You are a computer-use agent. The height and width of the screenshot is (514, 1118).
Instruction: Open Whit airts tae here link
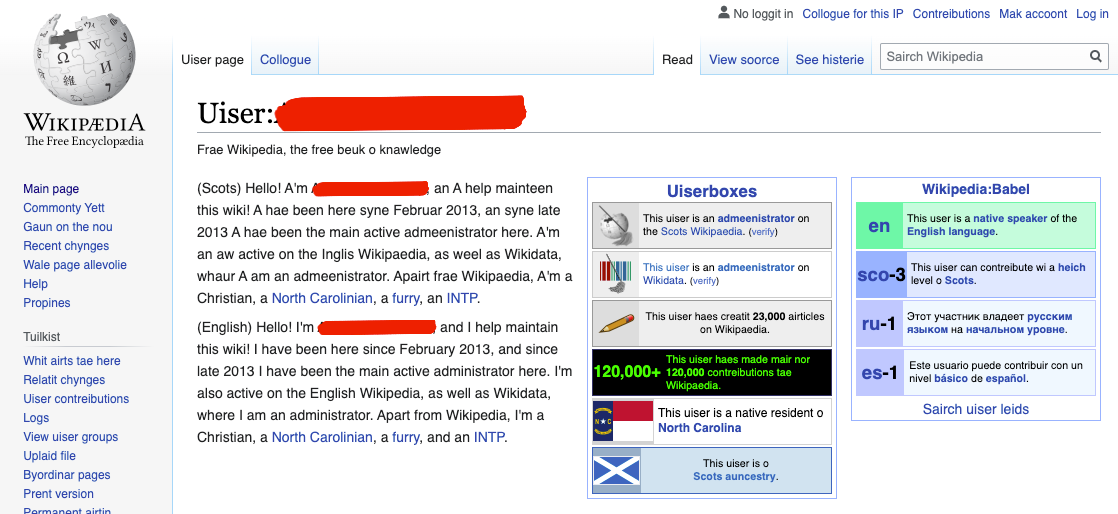point(72,361)
